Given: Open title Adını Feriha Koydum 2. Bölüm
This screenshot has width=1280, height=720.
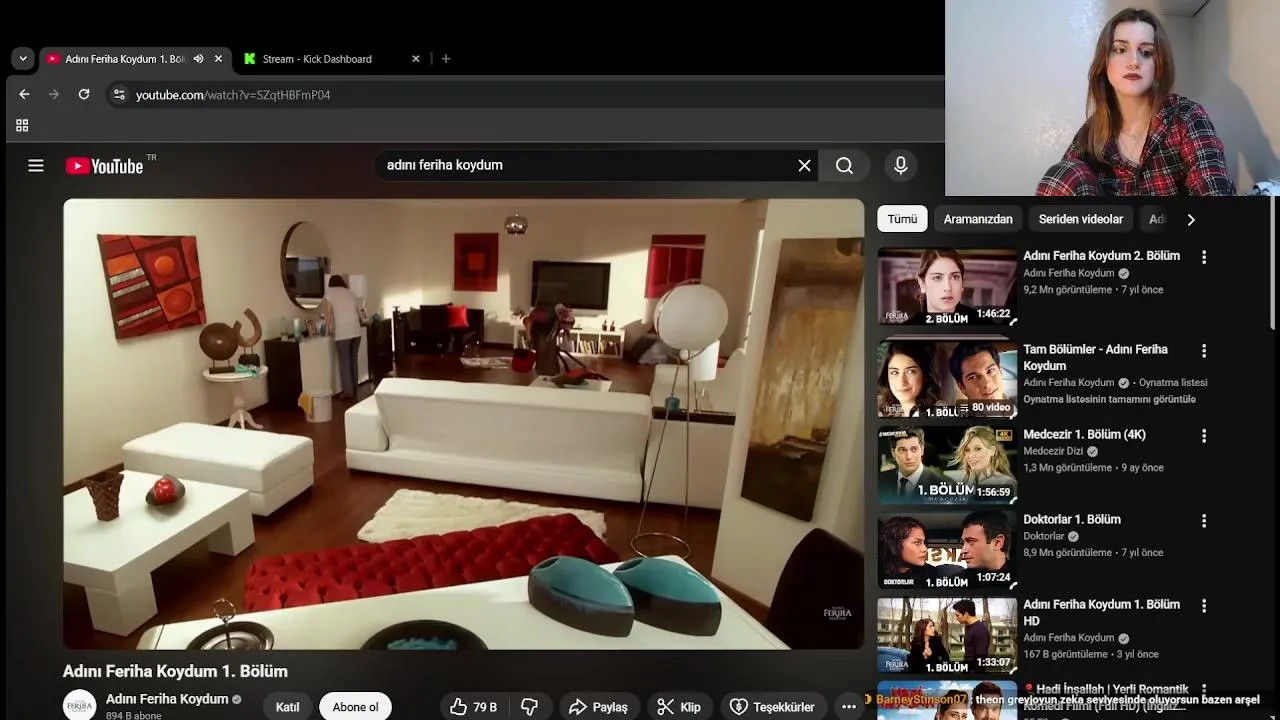Looking at the screenshot, I should click(1101, 256).
